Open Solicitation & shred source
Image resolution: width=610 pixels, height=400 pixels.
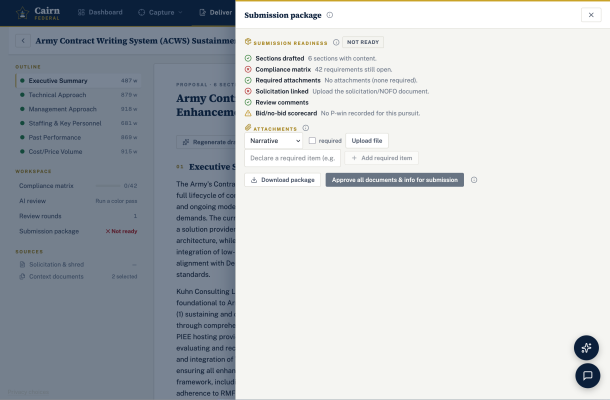[x=78, y=265]
